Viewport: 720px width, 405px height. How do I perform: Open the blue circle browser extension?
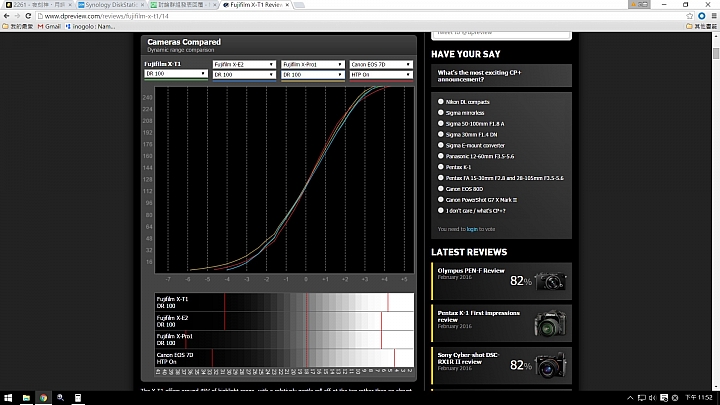click(x=702, y=16)
